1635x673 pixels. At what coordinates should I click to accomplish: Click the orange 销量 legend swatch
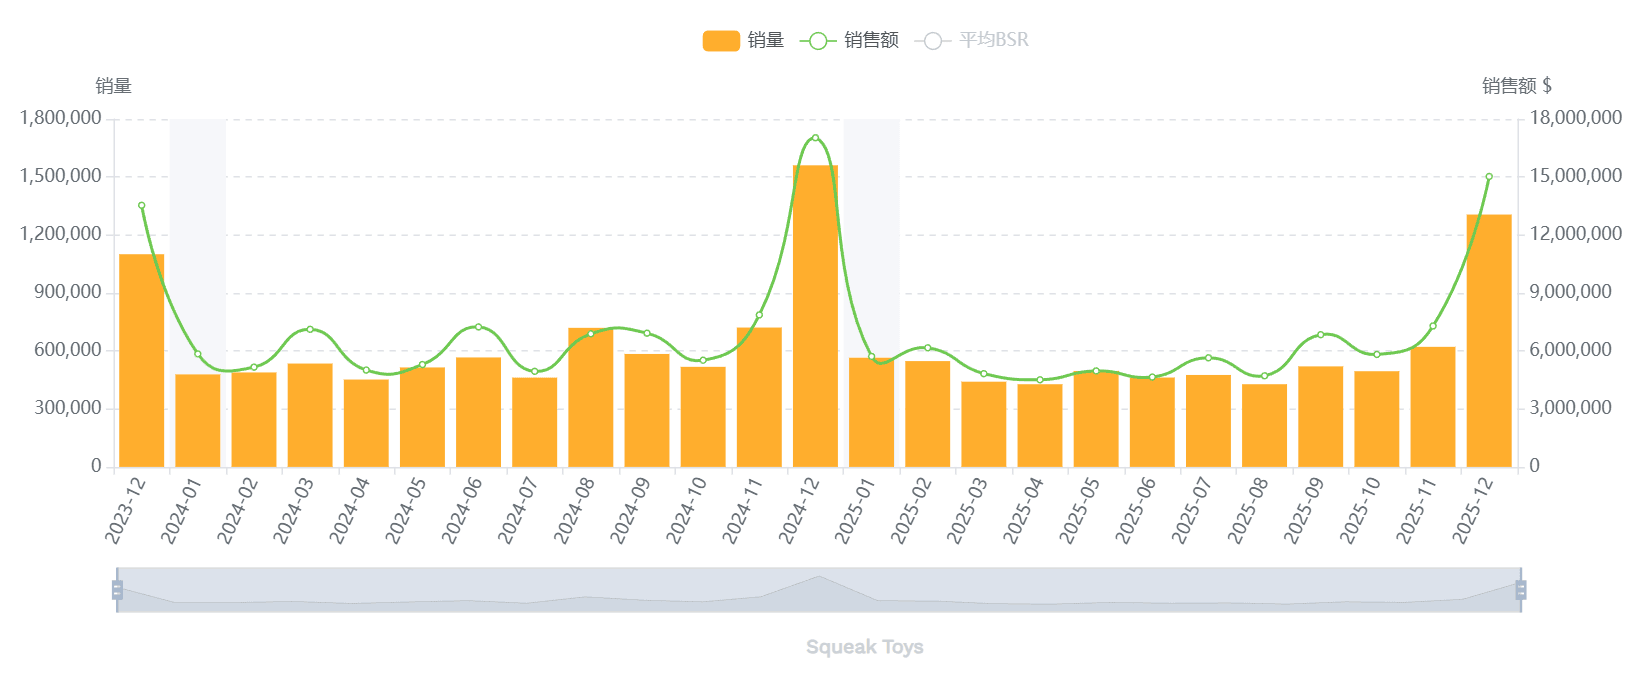[x=721, y=40]
